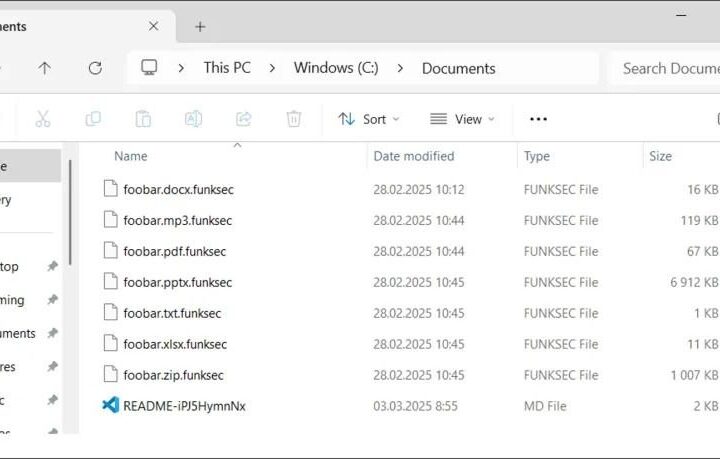Navigate to Windows (C:) in breadcrumb
This screenshot has height=459, width=720.
point(336,68)
